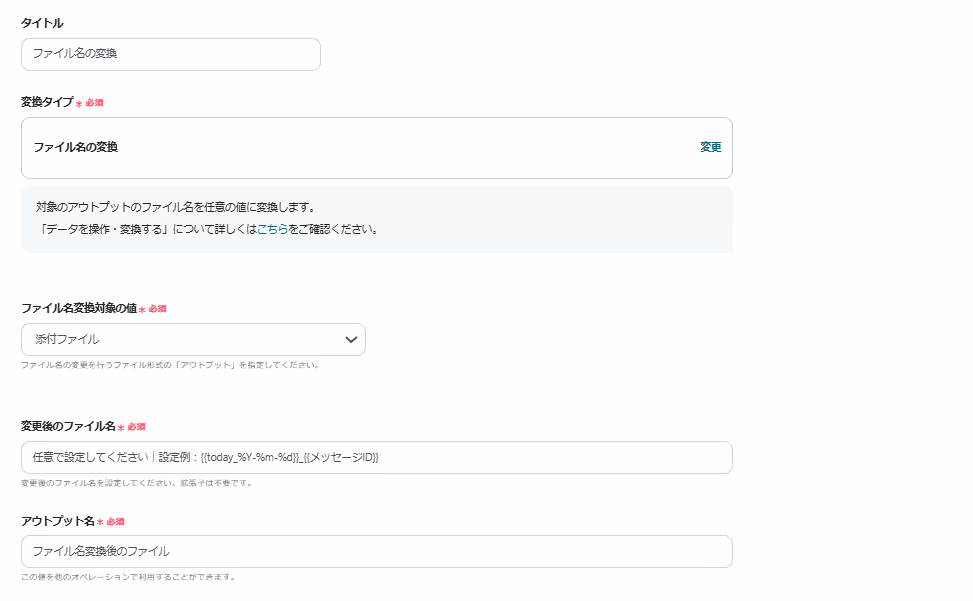The image size is (973, 601).
Task: Click hint about ファイル形式の「アウトプット」
Action: pos(170,365)
